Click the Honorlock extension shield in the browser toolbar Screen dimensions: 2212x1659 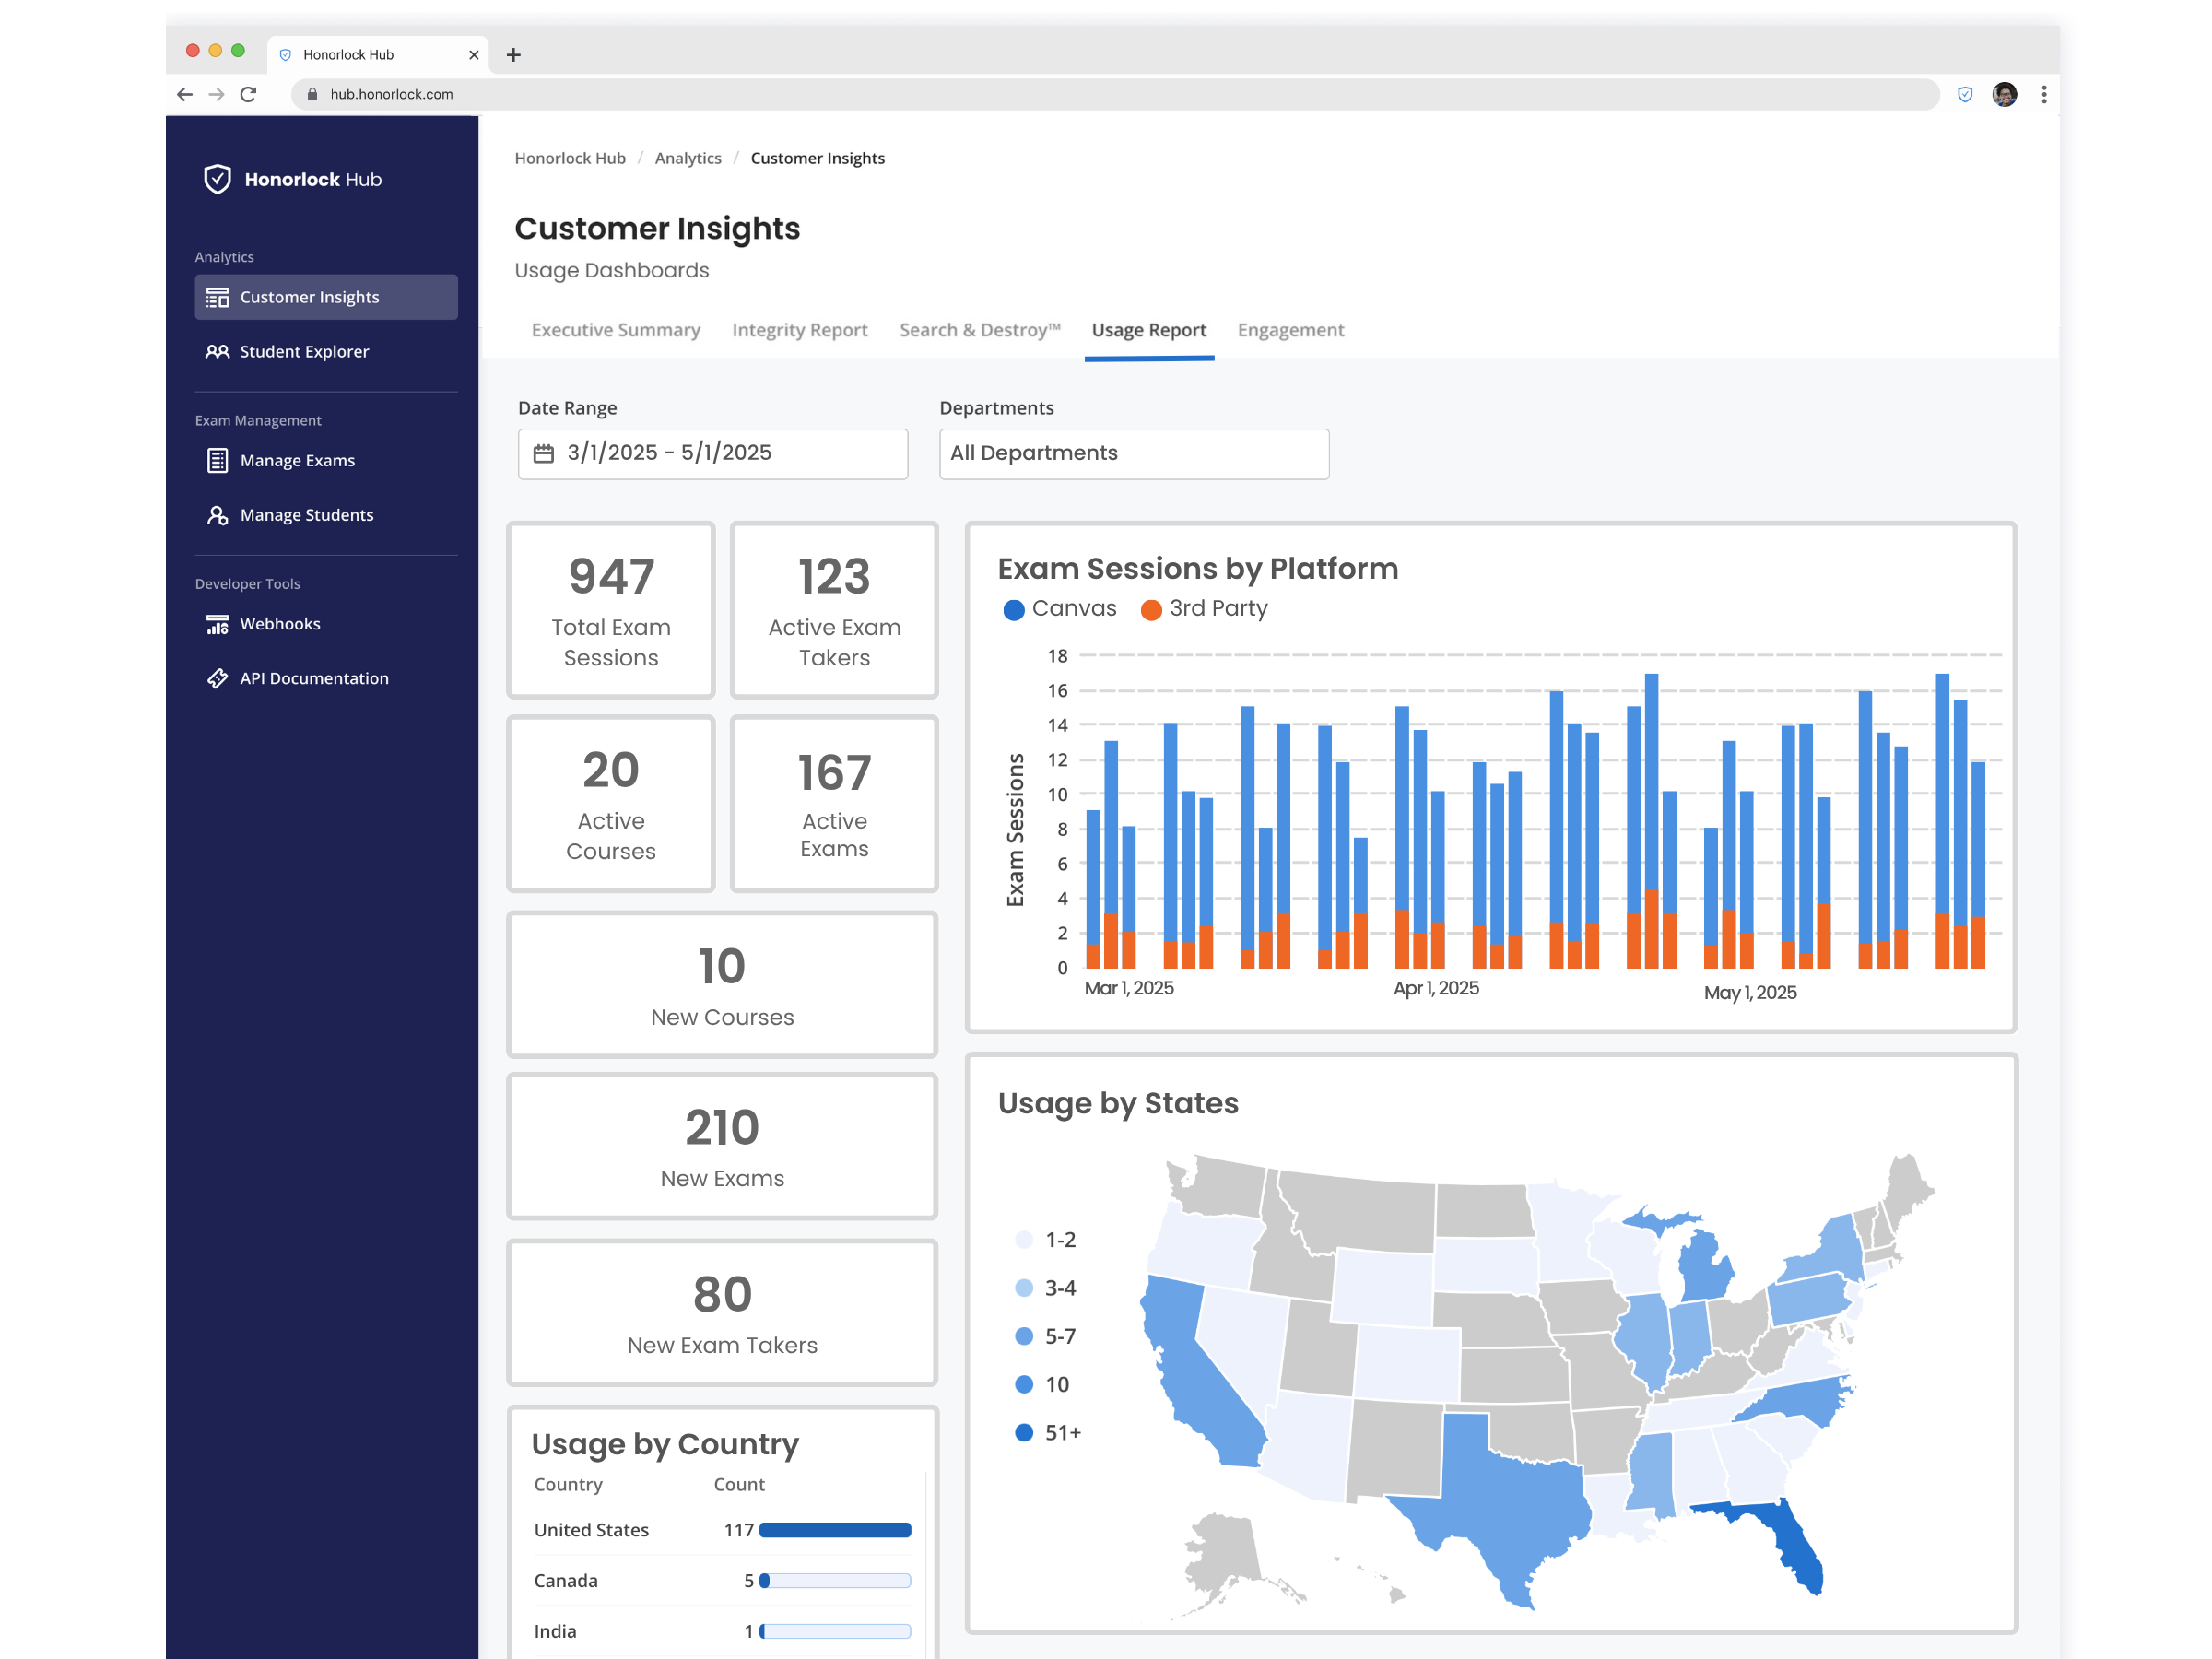[1964, 94]
